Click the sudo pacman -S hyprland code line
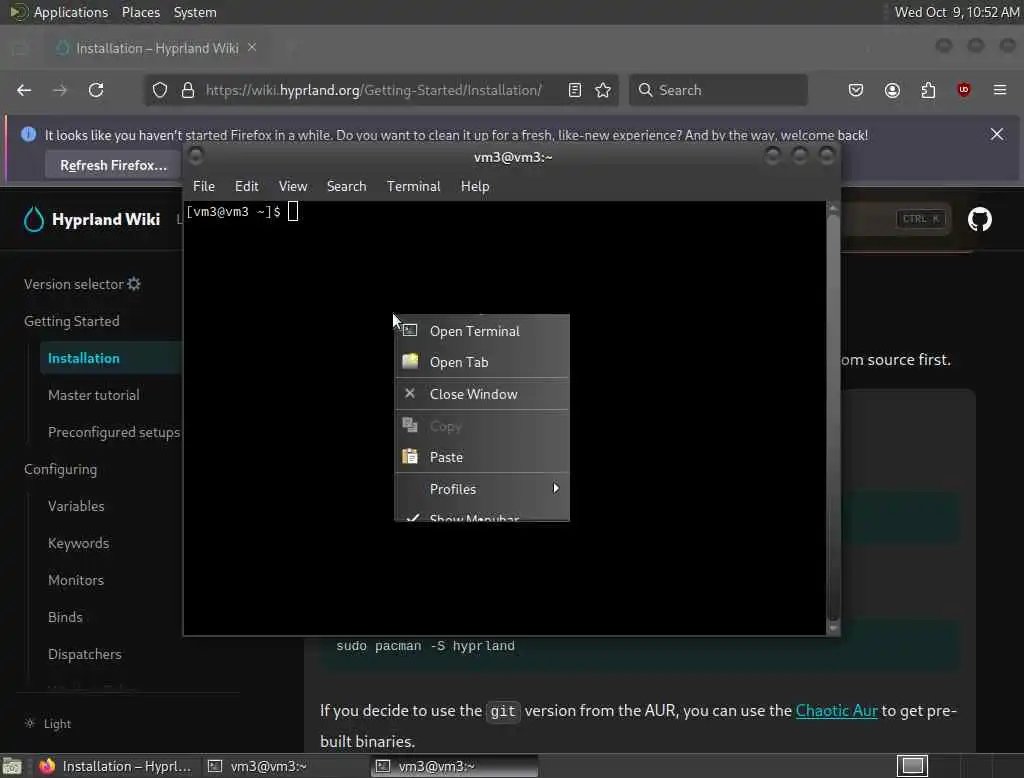Viewport: 1024px width, 778px height. pos(425,646)
